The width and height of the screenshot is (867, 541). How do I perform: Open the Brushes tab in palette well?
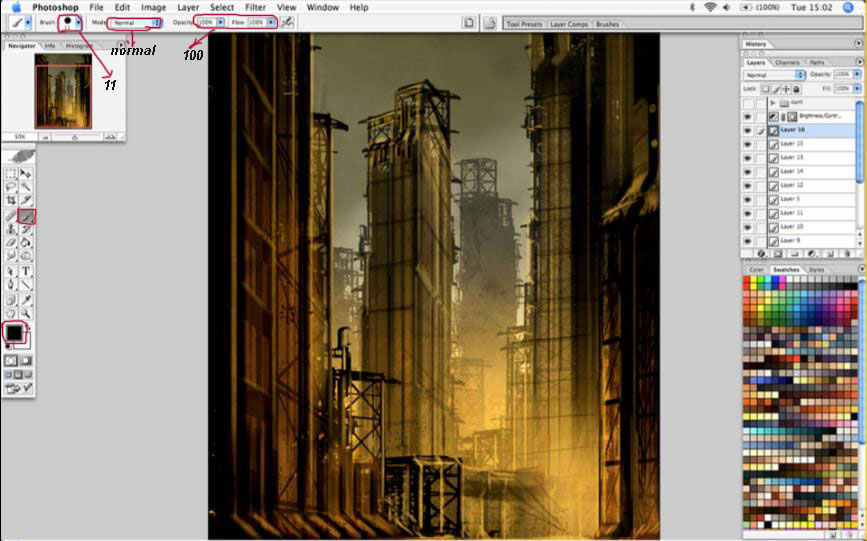607,24
